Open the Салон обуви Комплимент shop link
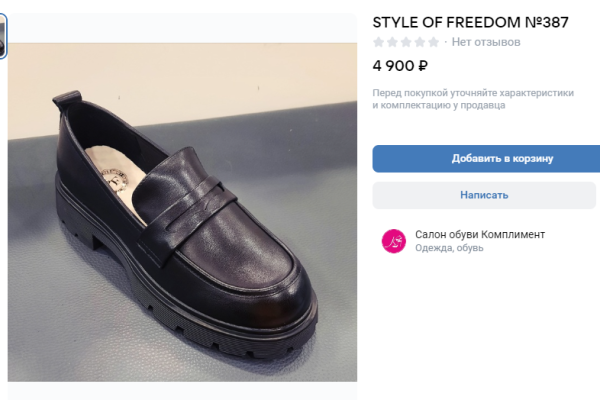600x400 pixels. click(x=480, y=234)
